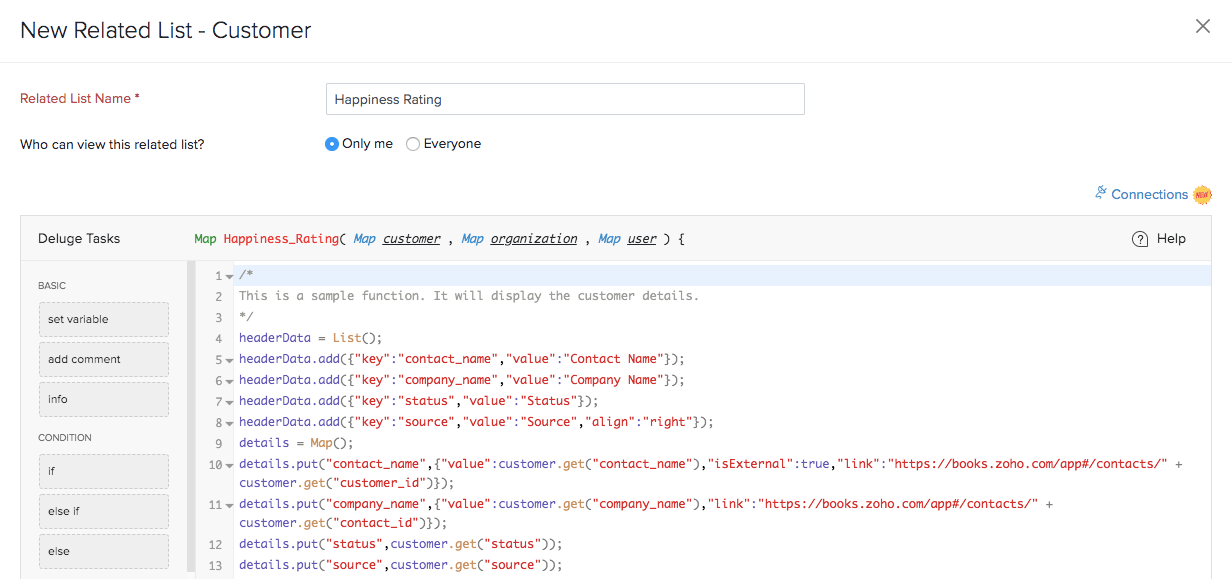Close the New Related List dialog
This screenshot has height=579, width=1232.
click(x=1202, y=27)
